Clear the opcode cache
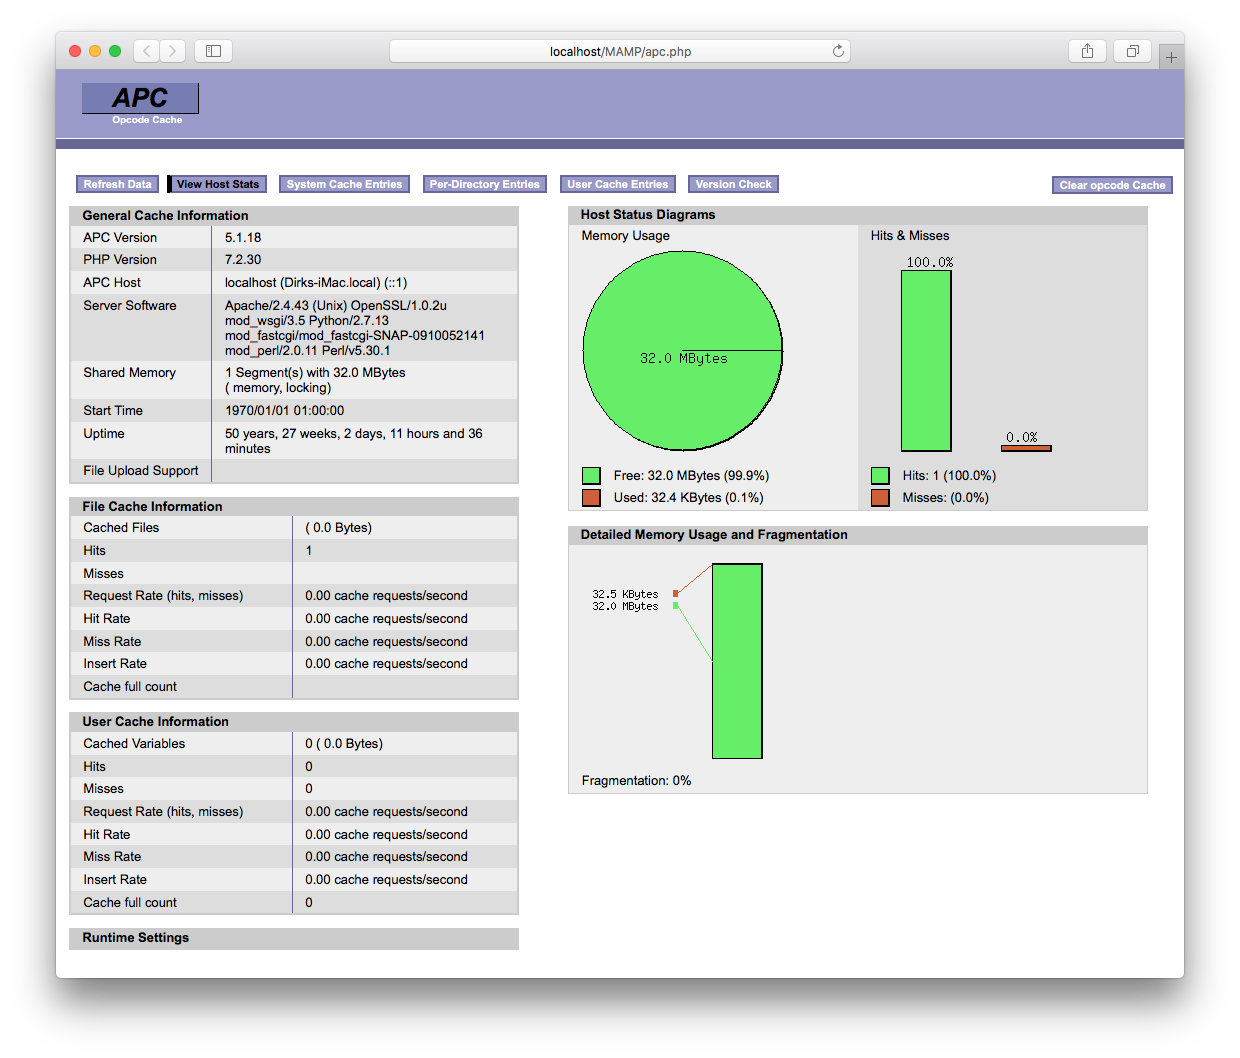The image size is (1240, 1058). [1112, 185]
